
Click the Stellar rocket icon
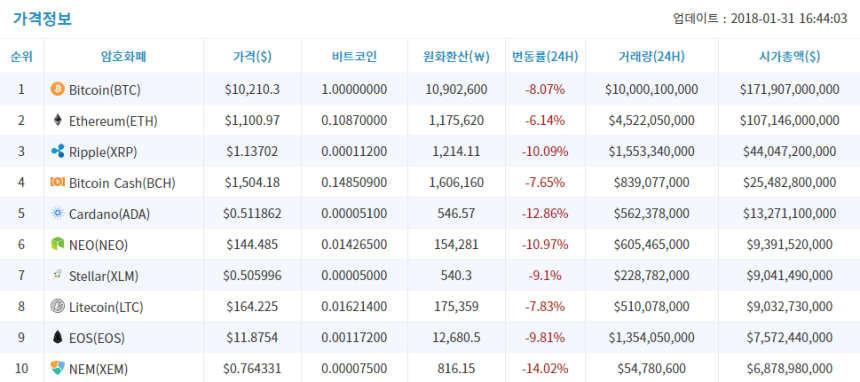[58, 275]
